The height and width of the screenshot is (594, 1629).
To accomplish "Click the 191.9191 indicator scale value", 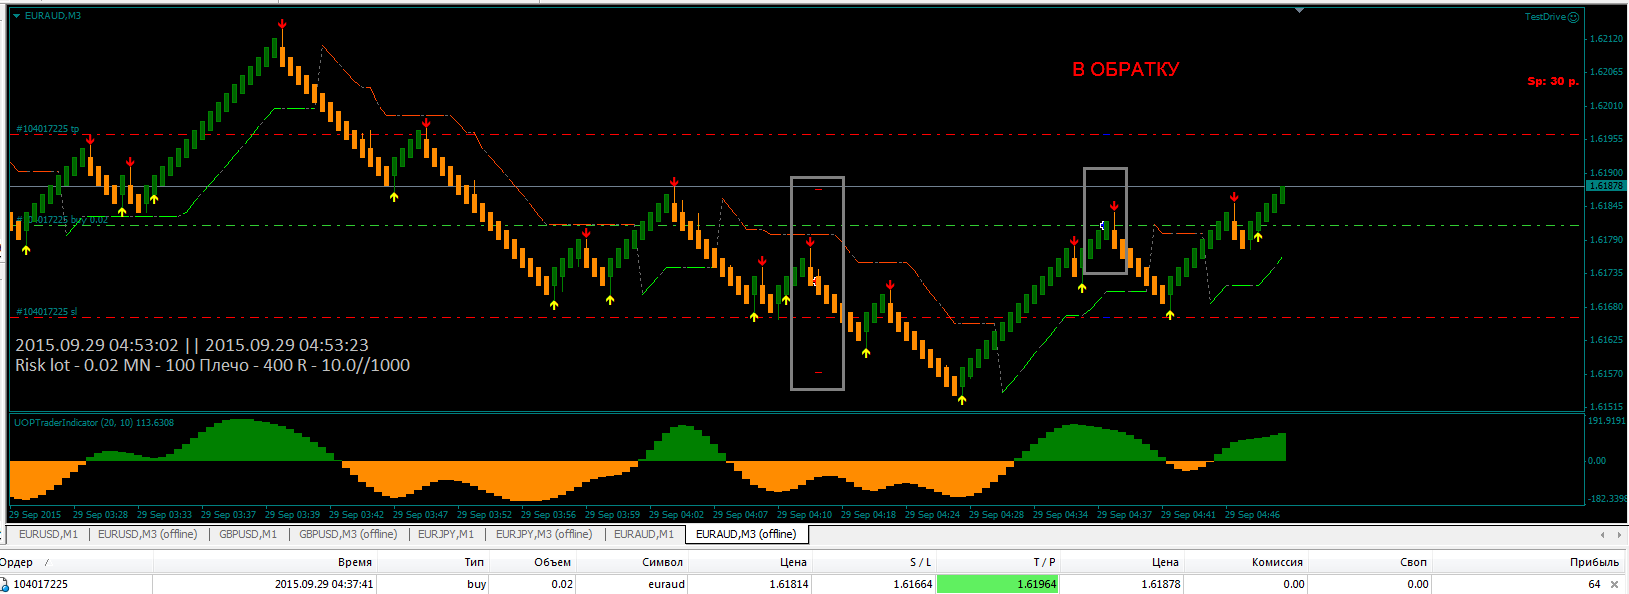I will (1607, 421).
